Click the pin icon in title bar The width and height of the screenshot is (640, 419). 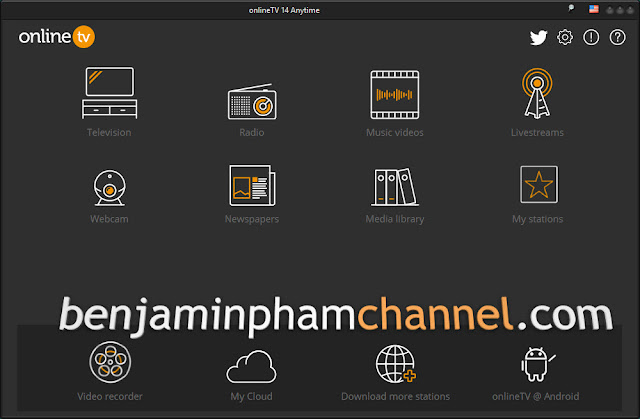[571, 9]
